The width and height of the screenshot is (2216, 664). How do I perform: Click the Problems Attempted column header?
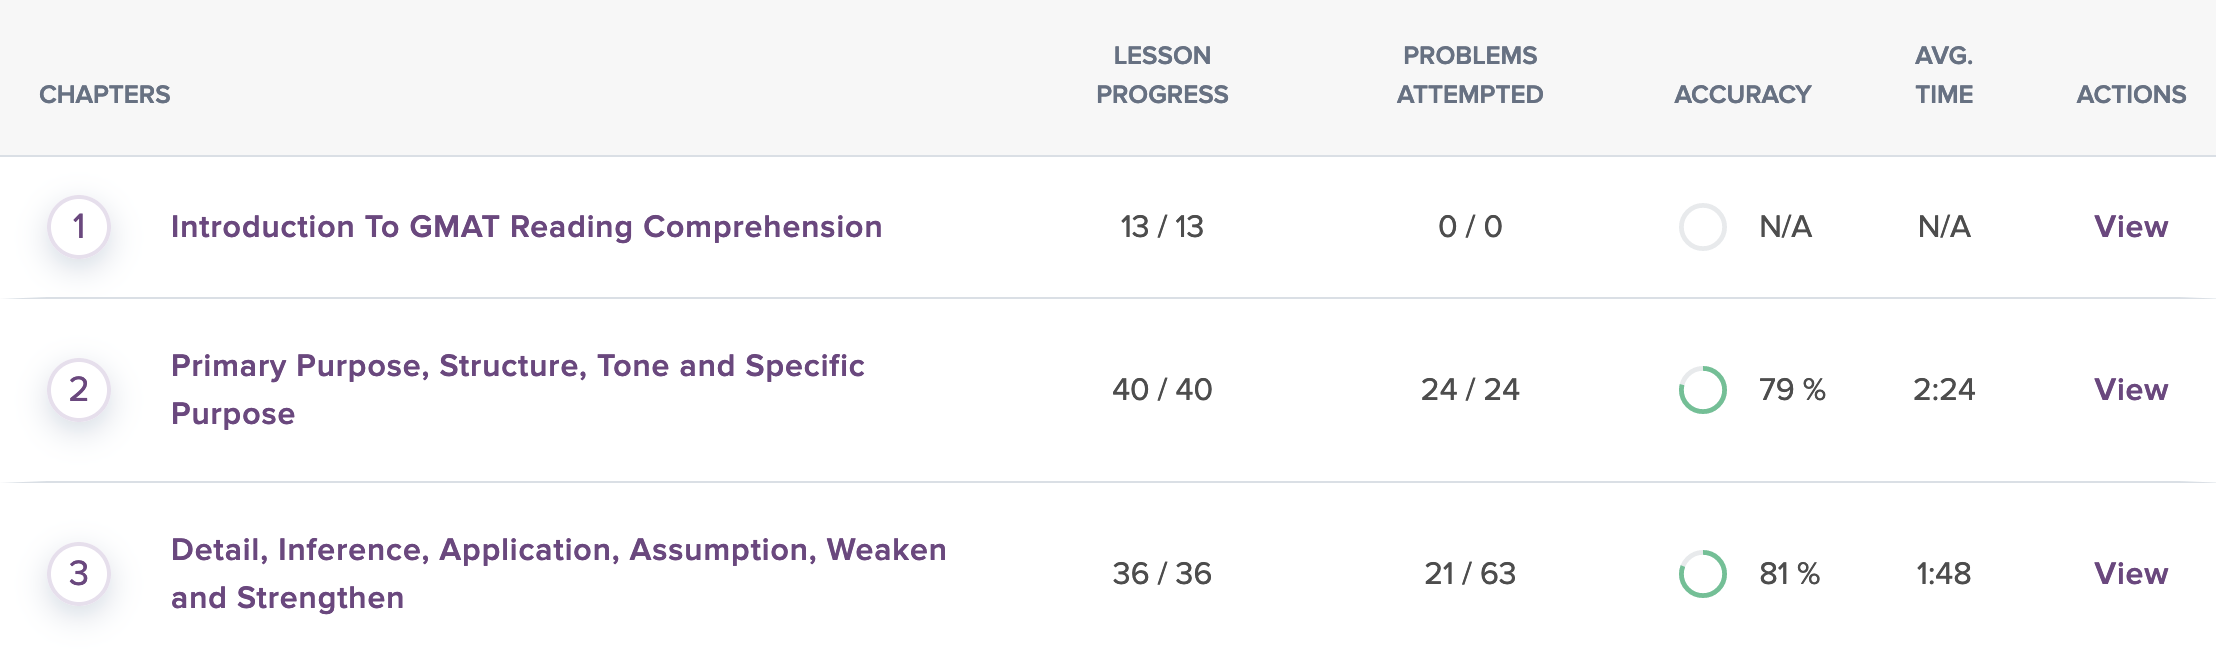[x=1469, y=75]
